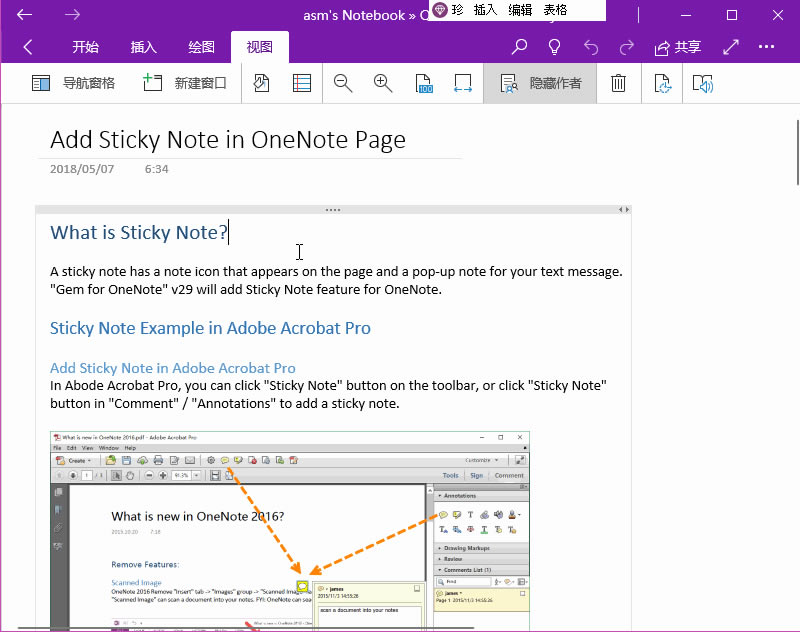
Task: Toggle rule lines with the grid icon
Action: (x=300, y=83)
